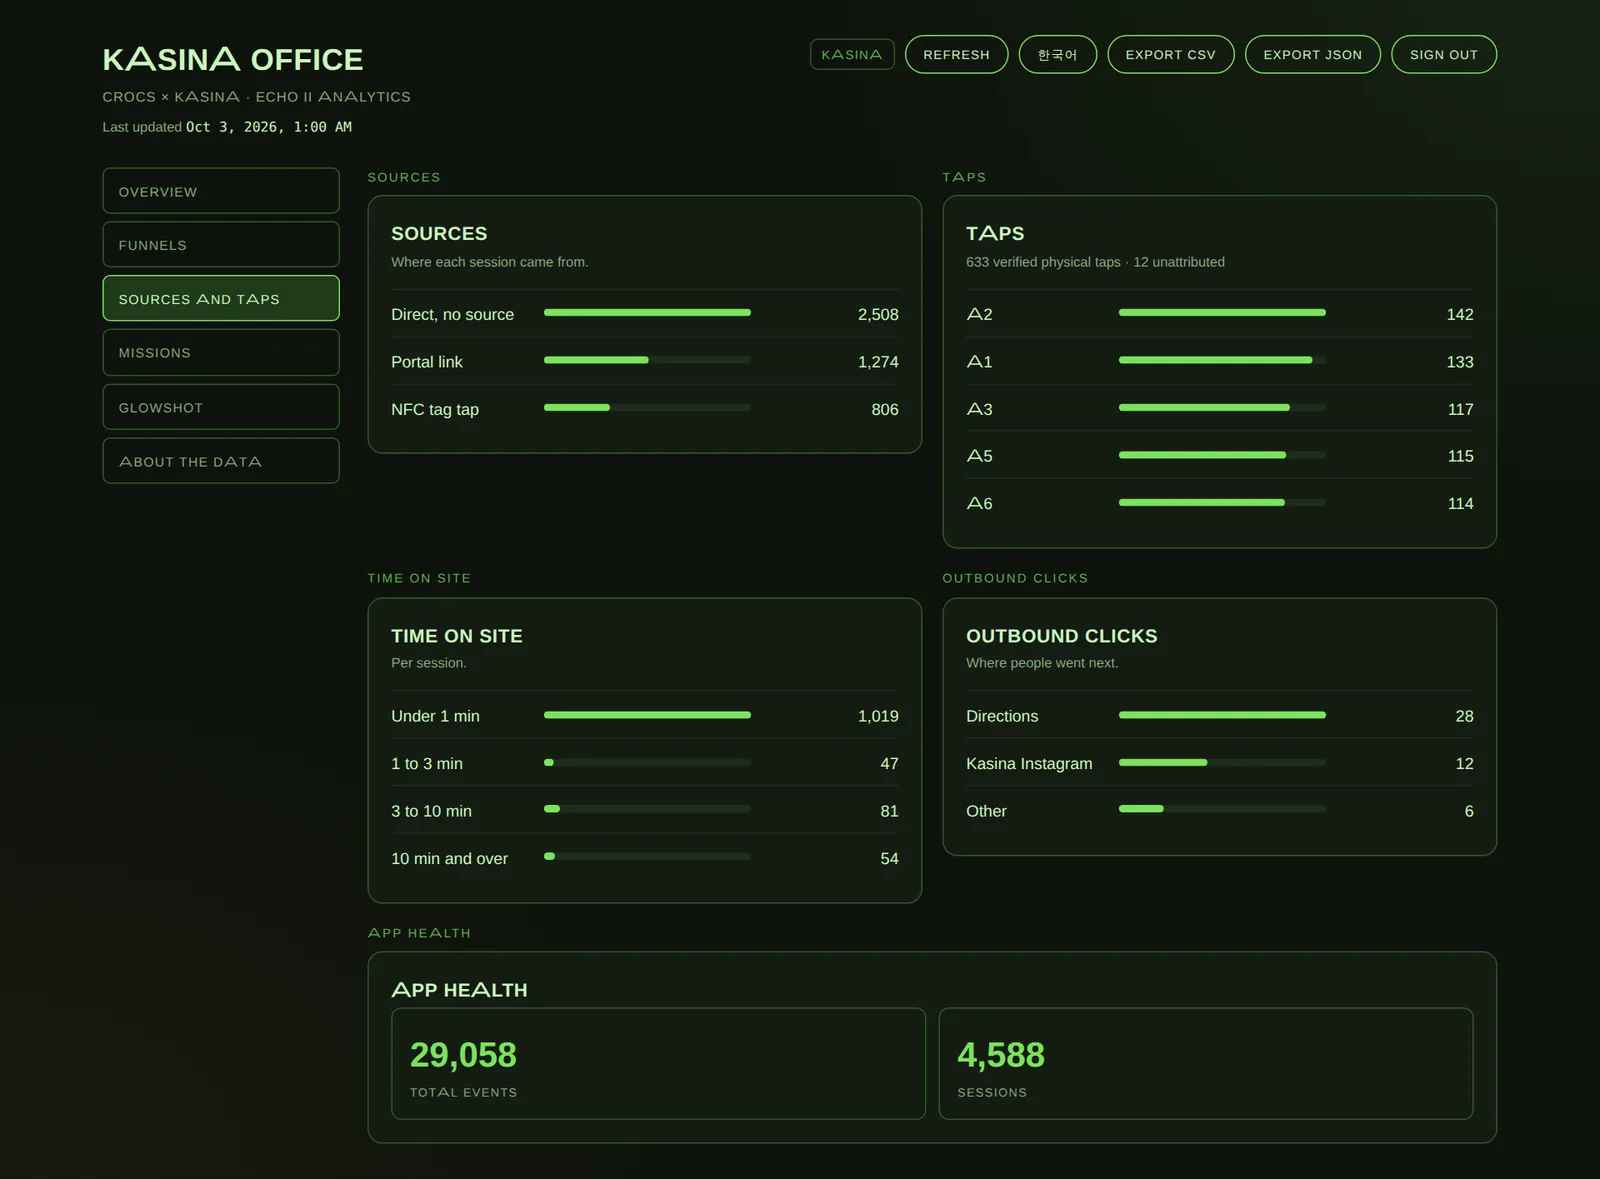Open the Missions section
The height and width of the screenshot is (1179, 1600).
point(221,353)
